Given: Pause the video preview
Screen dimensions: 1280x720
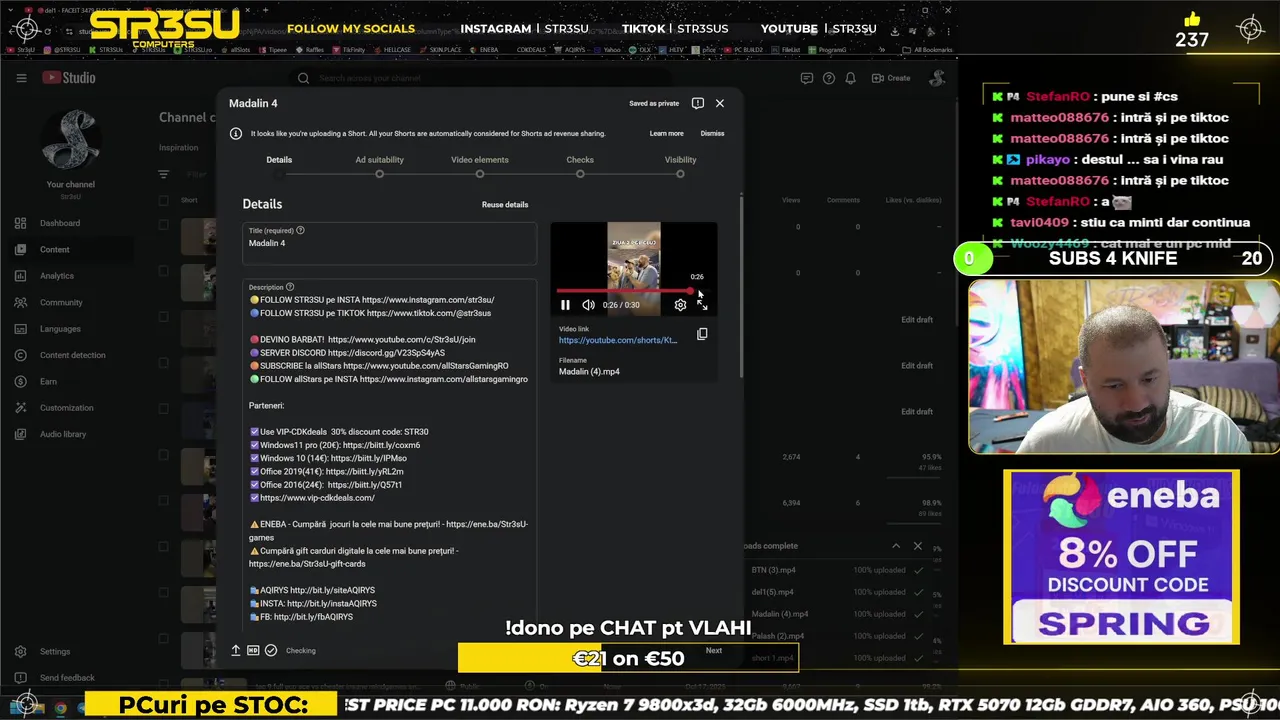Looking at the screenshot, I should click(565, 305).
